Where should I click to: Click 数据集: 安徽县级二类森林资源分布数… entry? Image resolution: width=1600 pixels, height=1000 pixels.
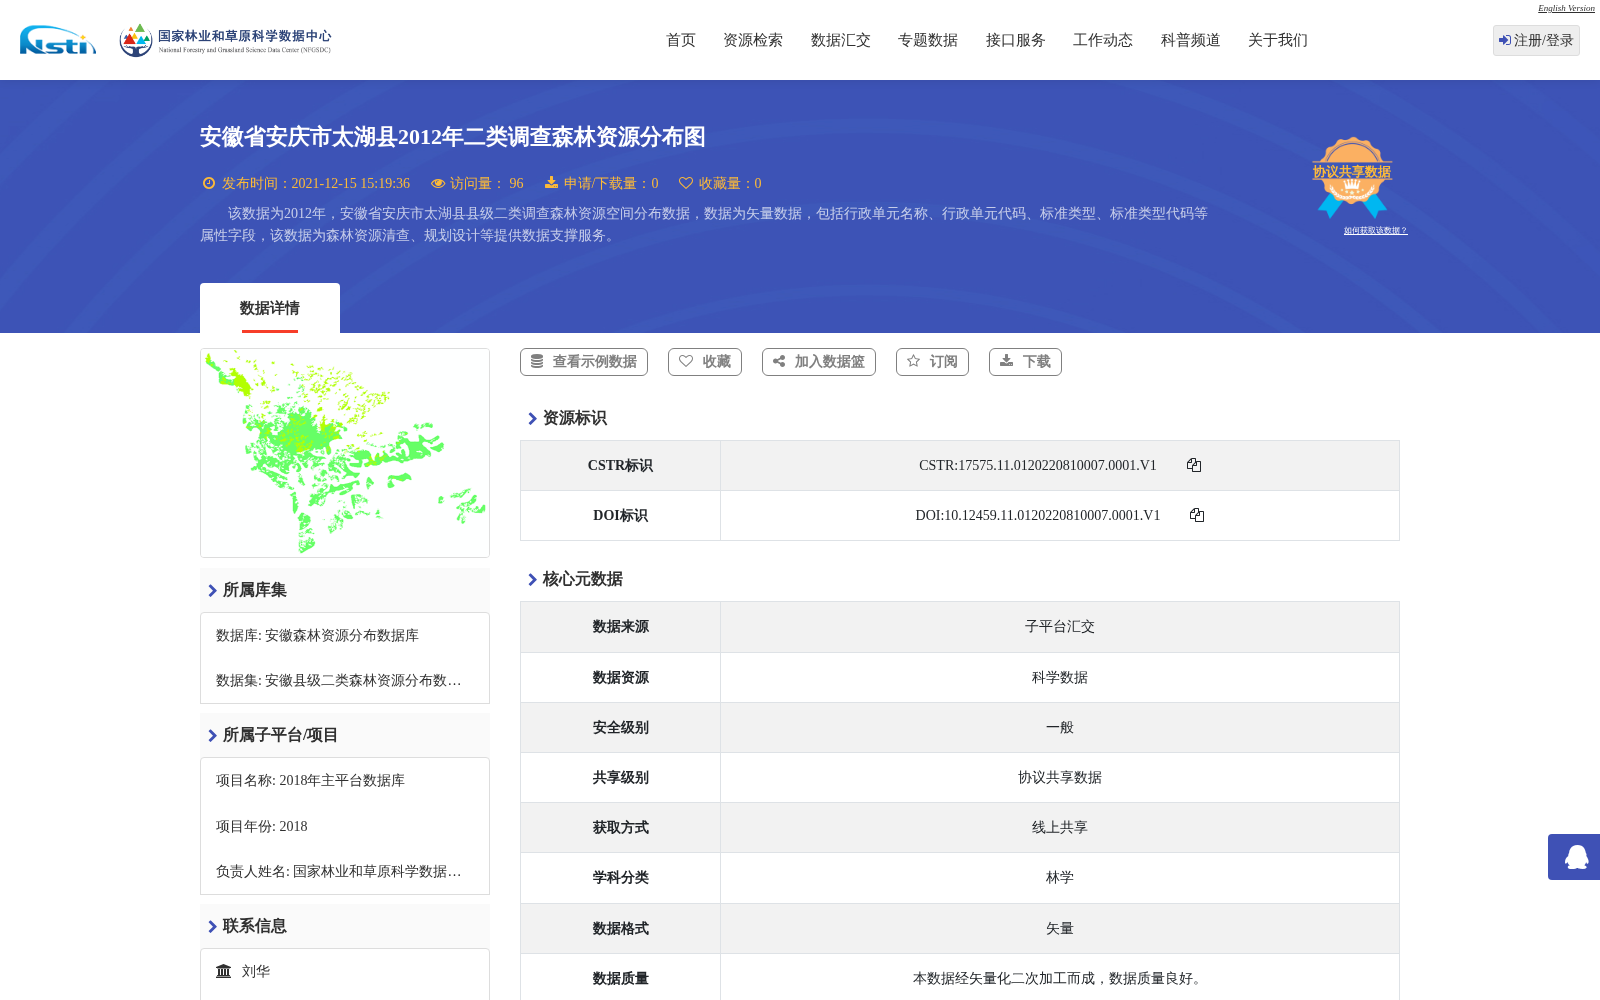point(338,681)
